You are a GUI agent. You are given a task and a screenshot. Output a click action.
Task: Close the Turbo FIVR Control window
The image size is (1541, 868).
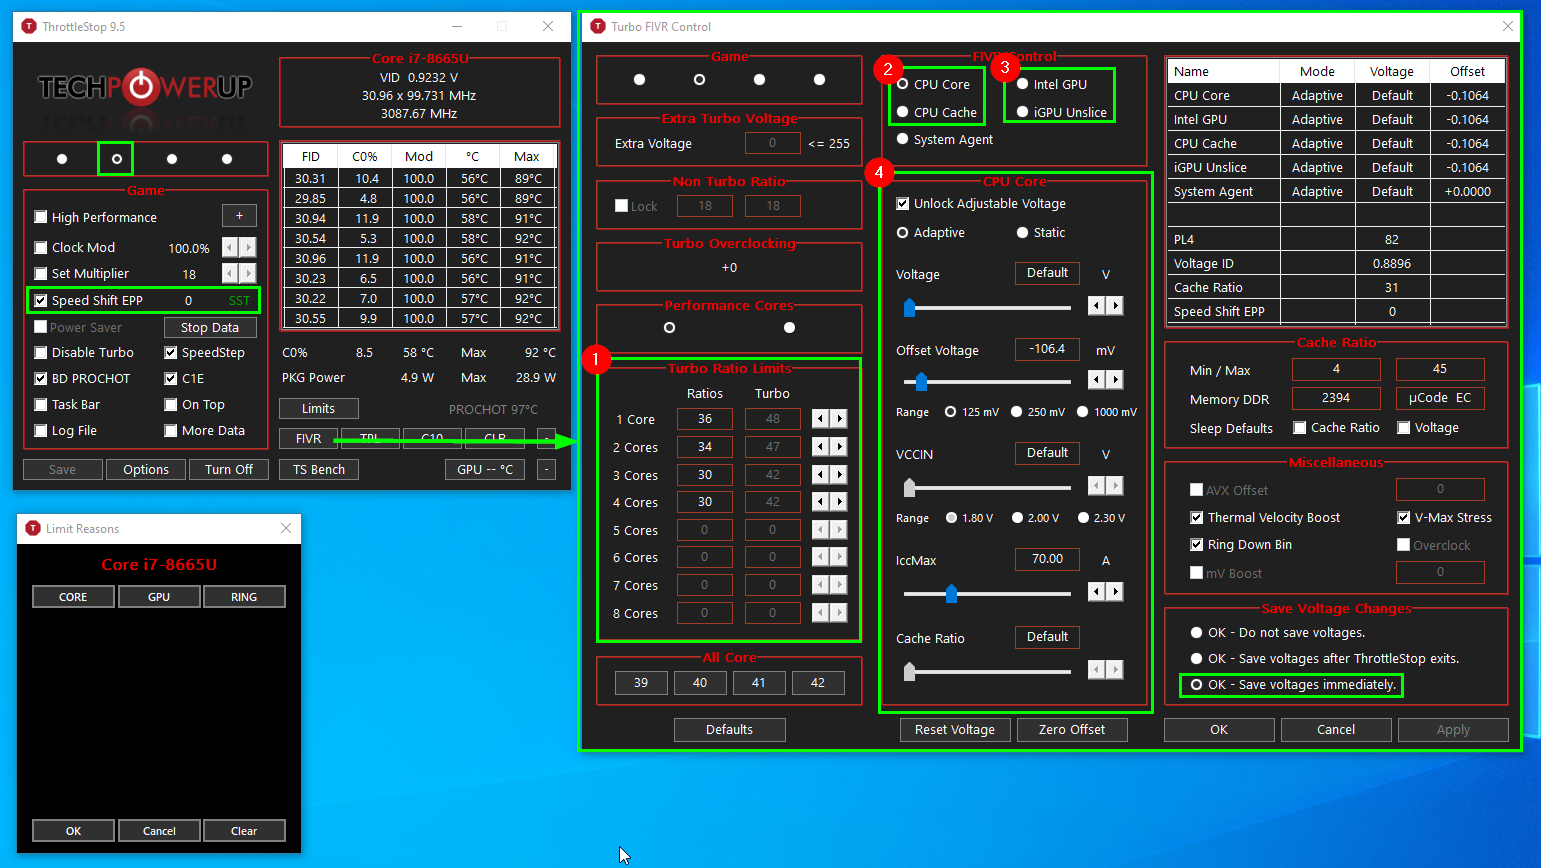(x=1508, y=26)
